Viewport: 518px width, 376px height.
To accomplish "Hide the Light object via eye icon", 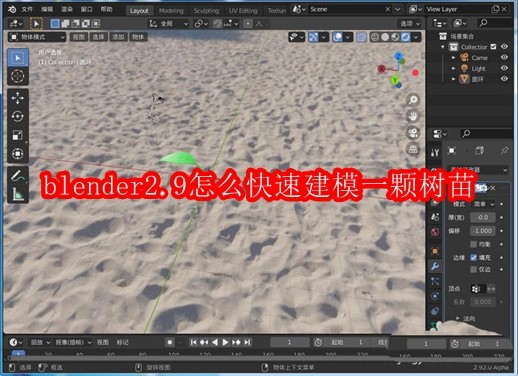I will tap(504, 68).
